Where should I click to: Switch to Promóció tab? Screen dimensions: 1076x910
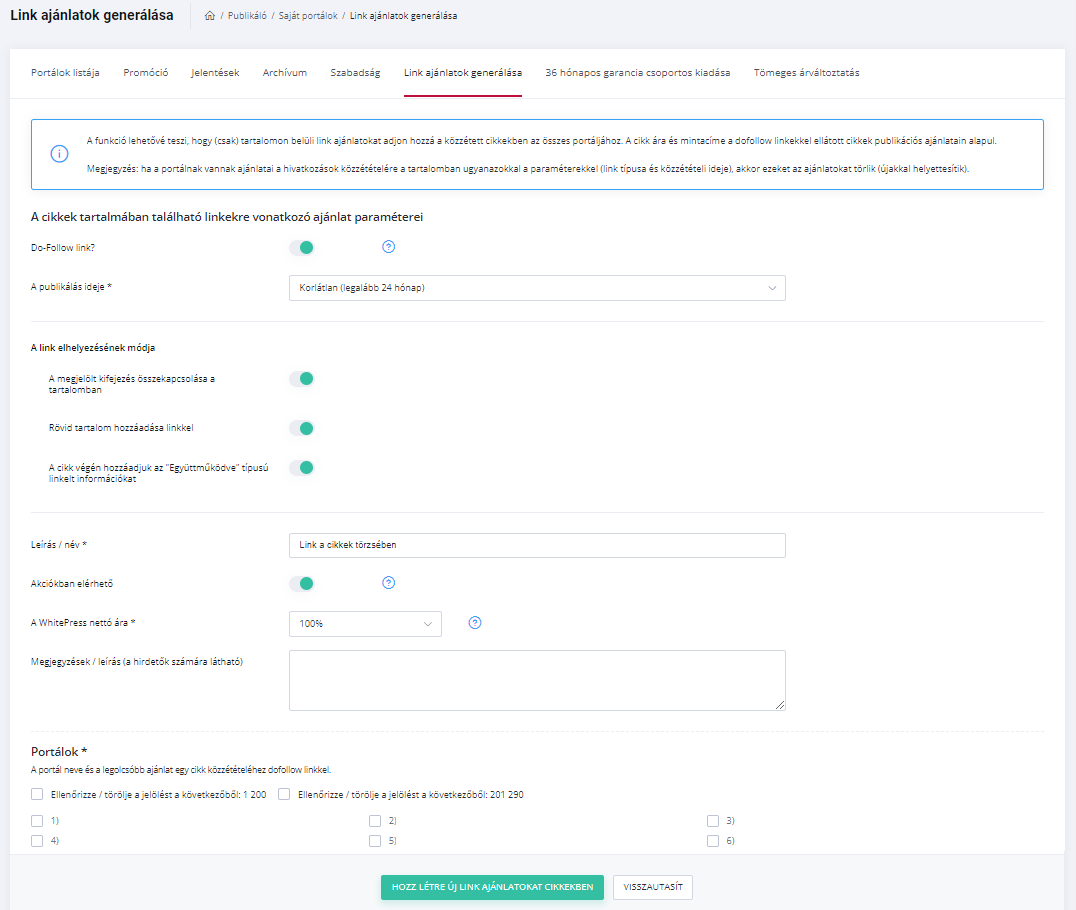tap(145, 73)
